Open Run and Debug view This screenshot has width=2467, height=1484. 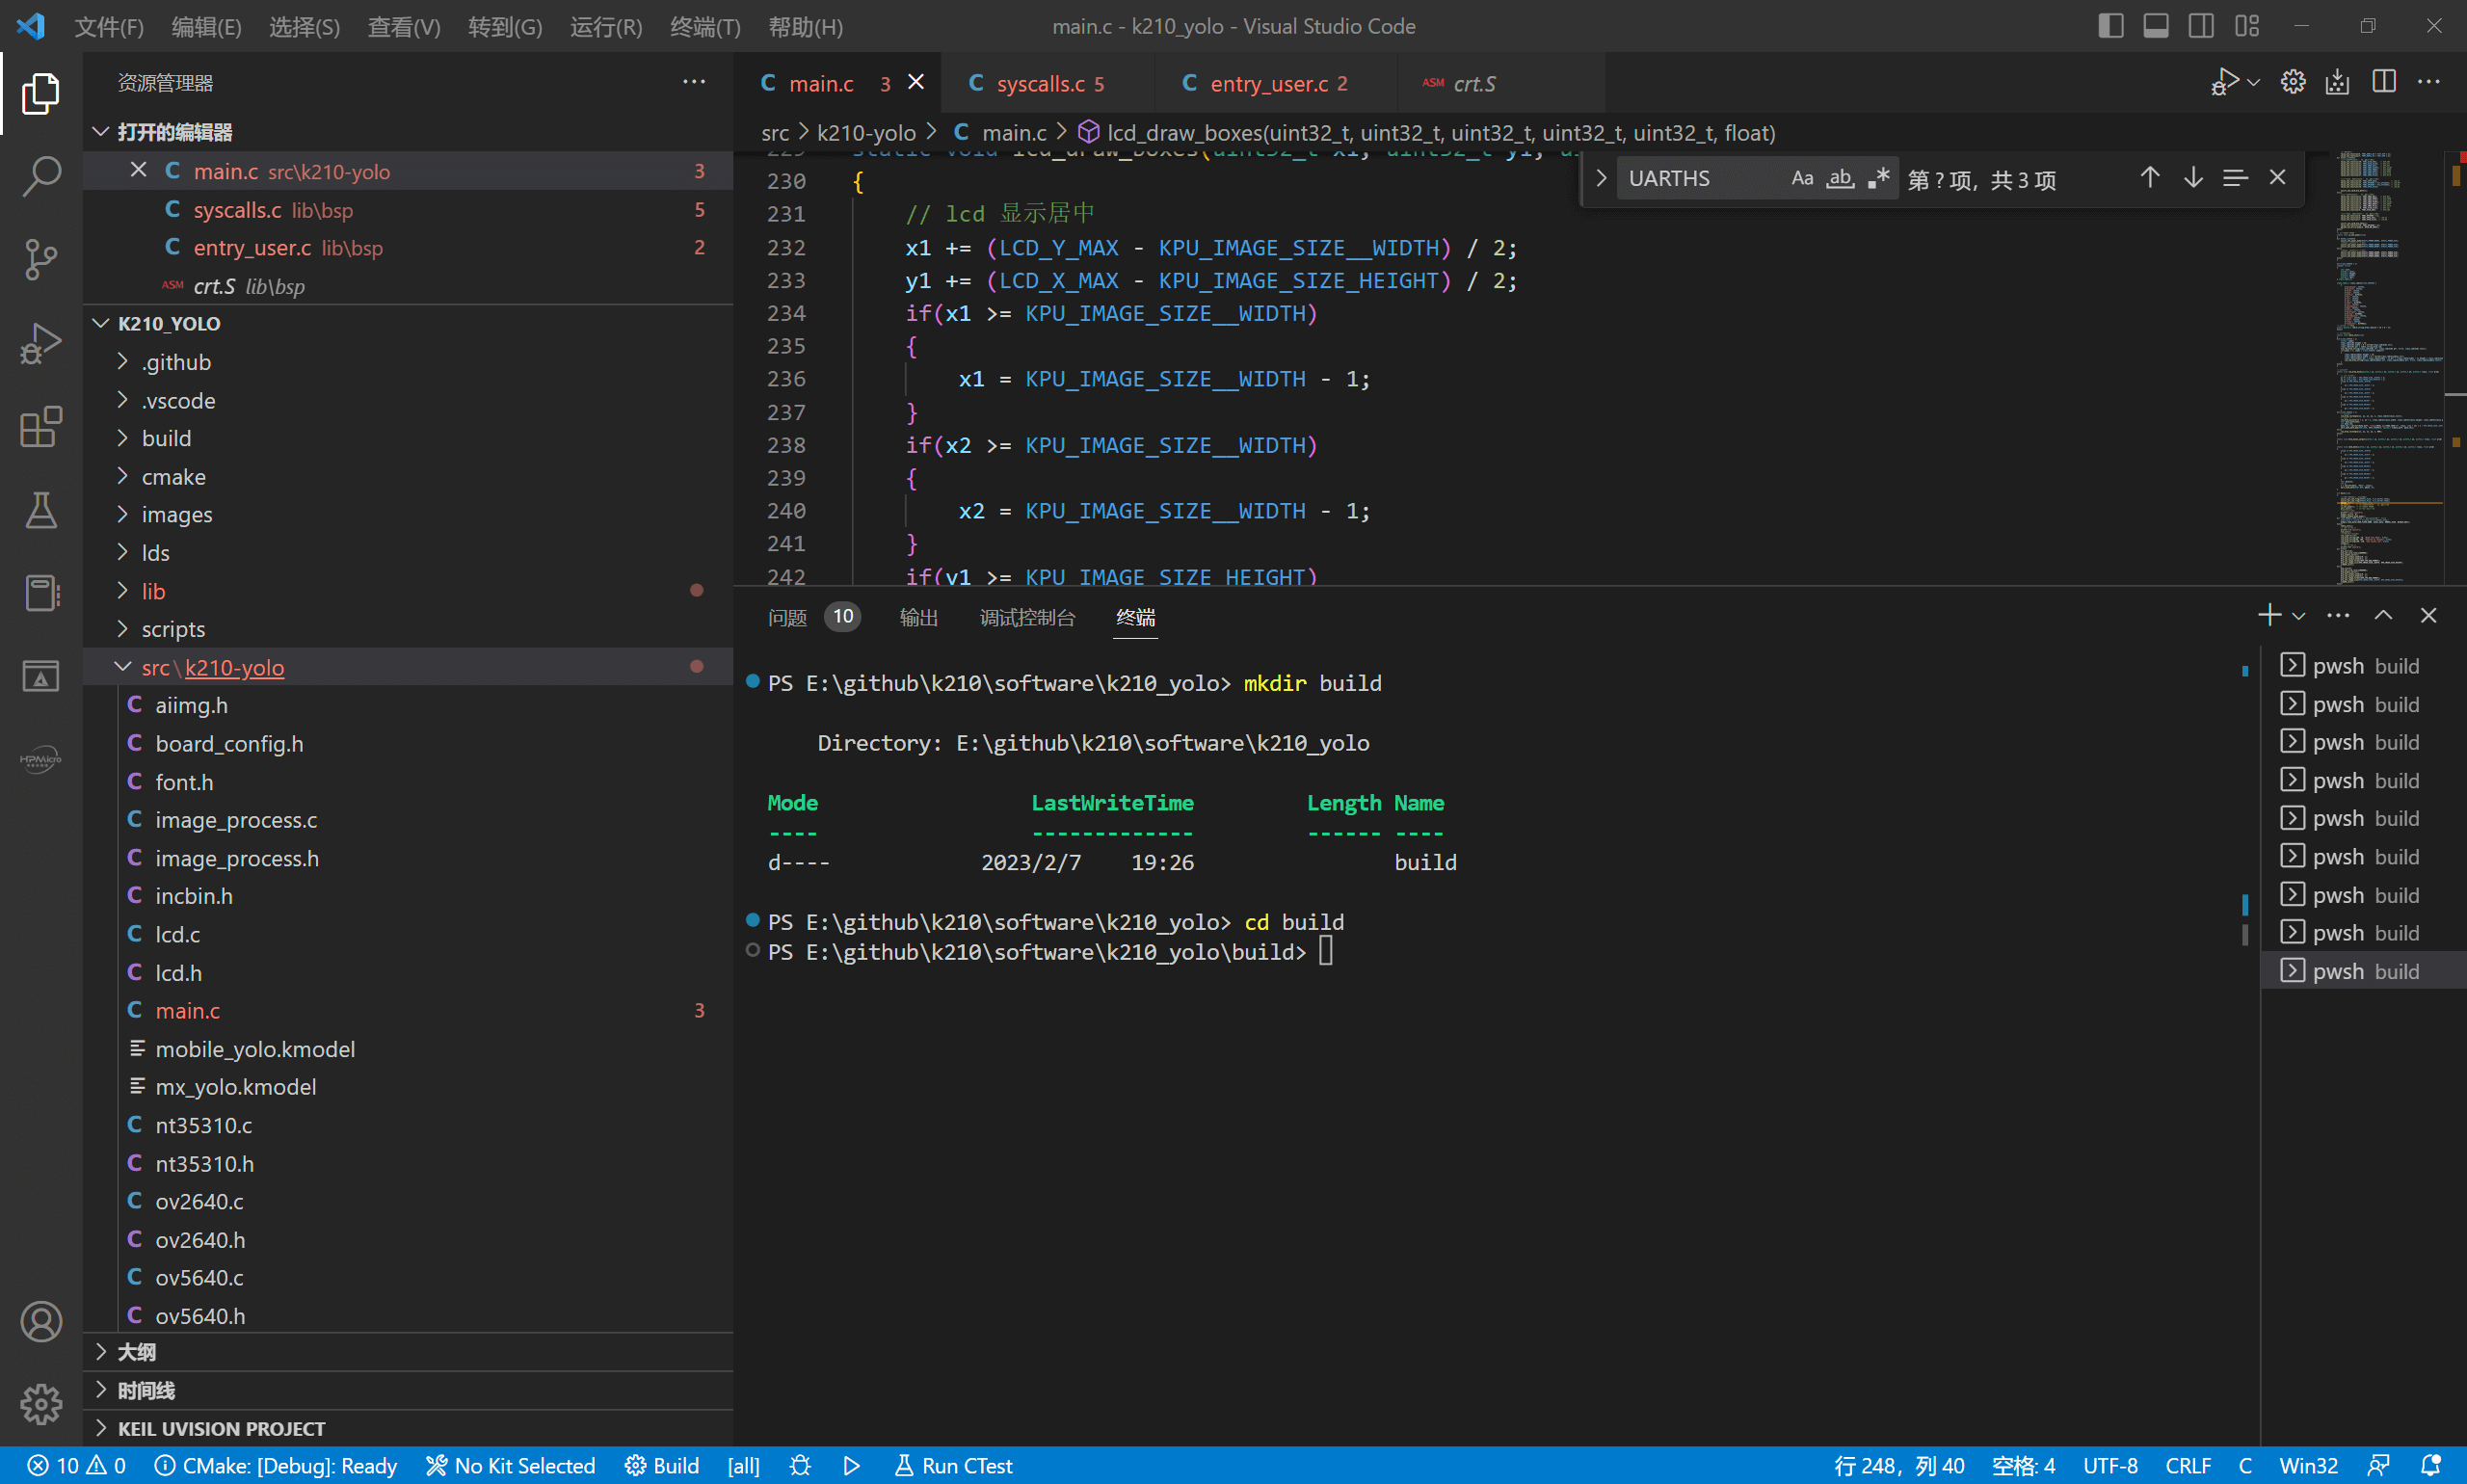pyautogui.click(x=40, y=343)
